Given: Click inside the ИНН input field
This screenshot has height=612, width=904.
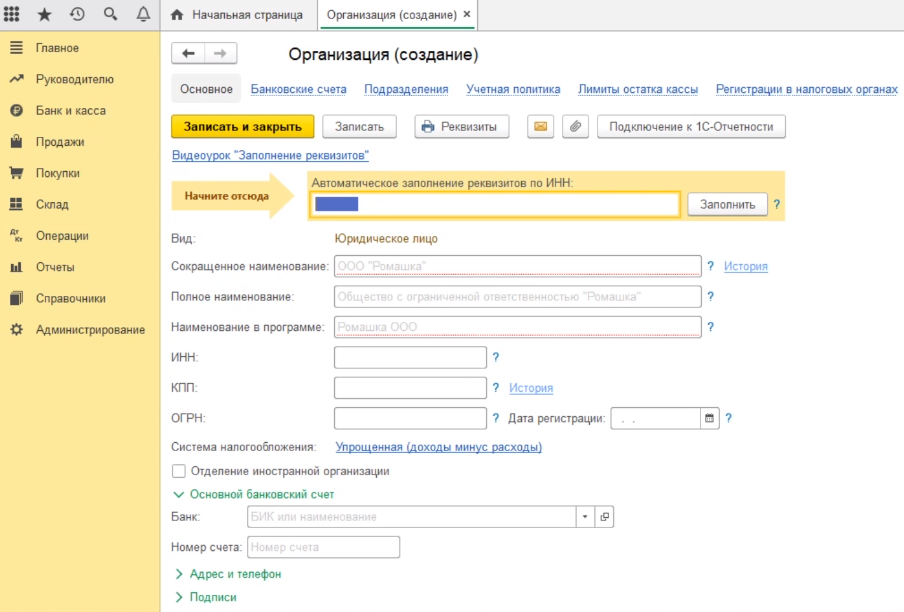Looking at the screenshot, I should pos(410,357).
